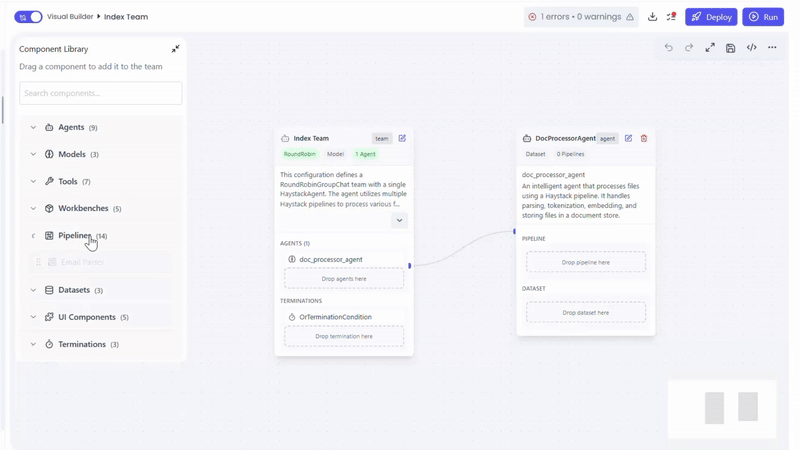Toggle the Visual Builder switch
The image size is (800, 450).
pos(28,17)
